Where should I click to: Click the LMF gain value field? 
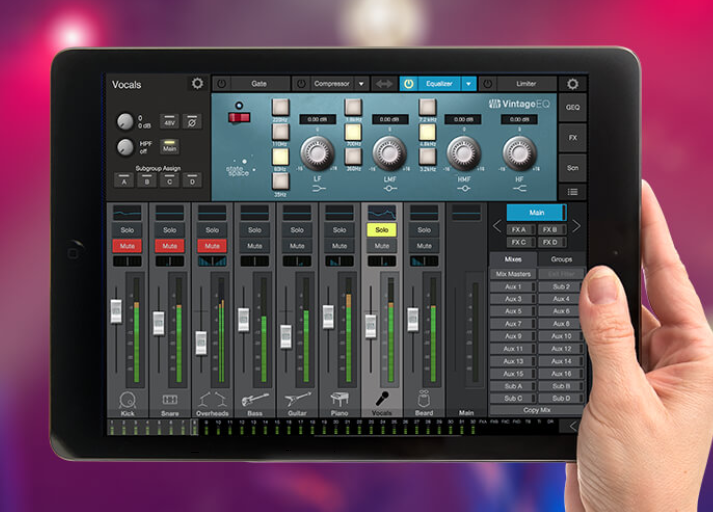point(390,120)
